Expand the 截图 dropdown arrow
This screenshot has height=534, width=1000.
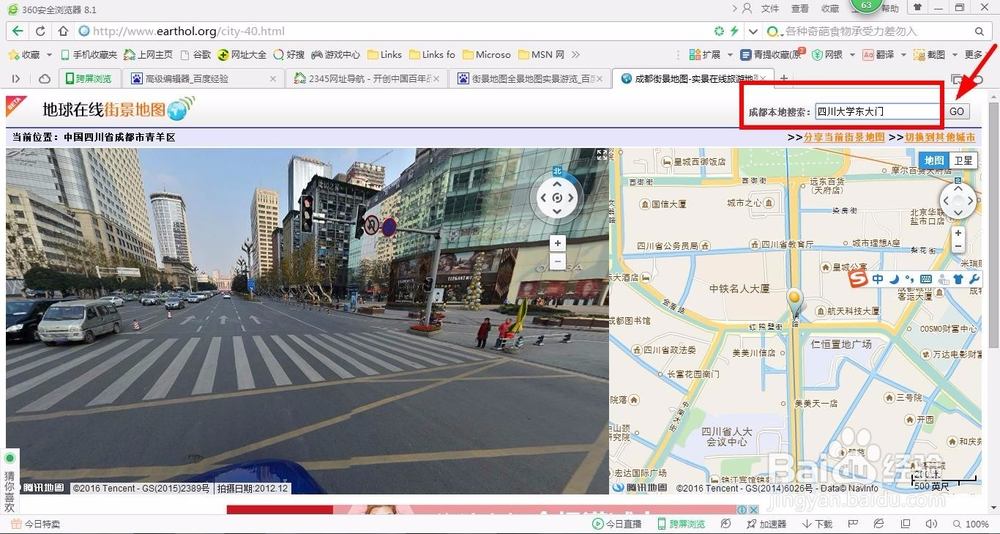(953, 55)
